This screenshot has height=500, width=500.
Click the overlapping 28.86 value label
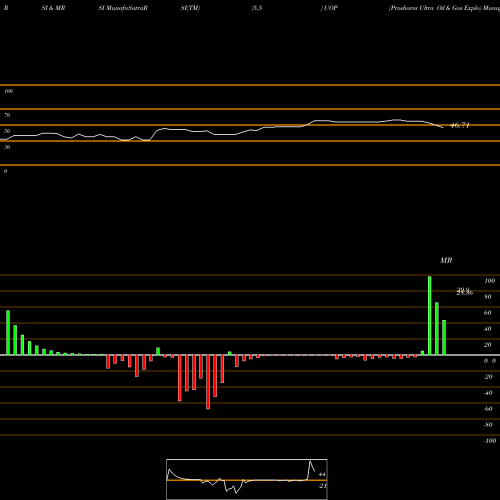pyautogui.click(x=465, y=293)
